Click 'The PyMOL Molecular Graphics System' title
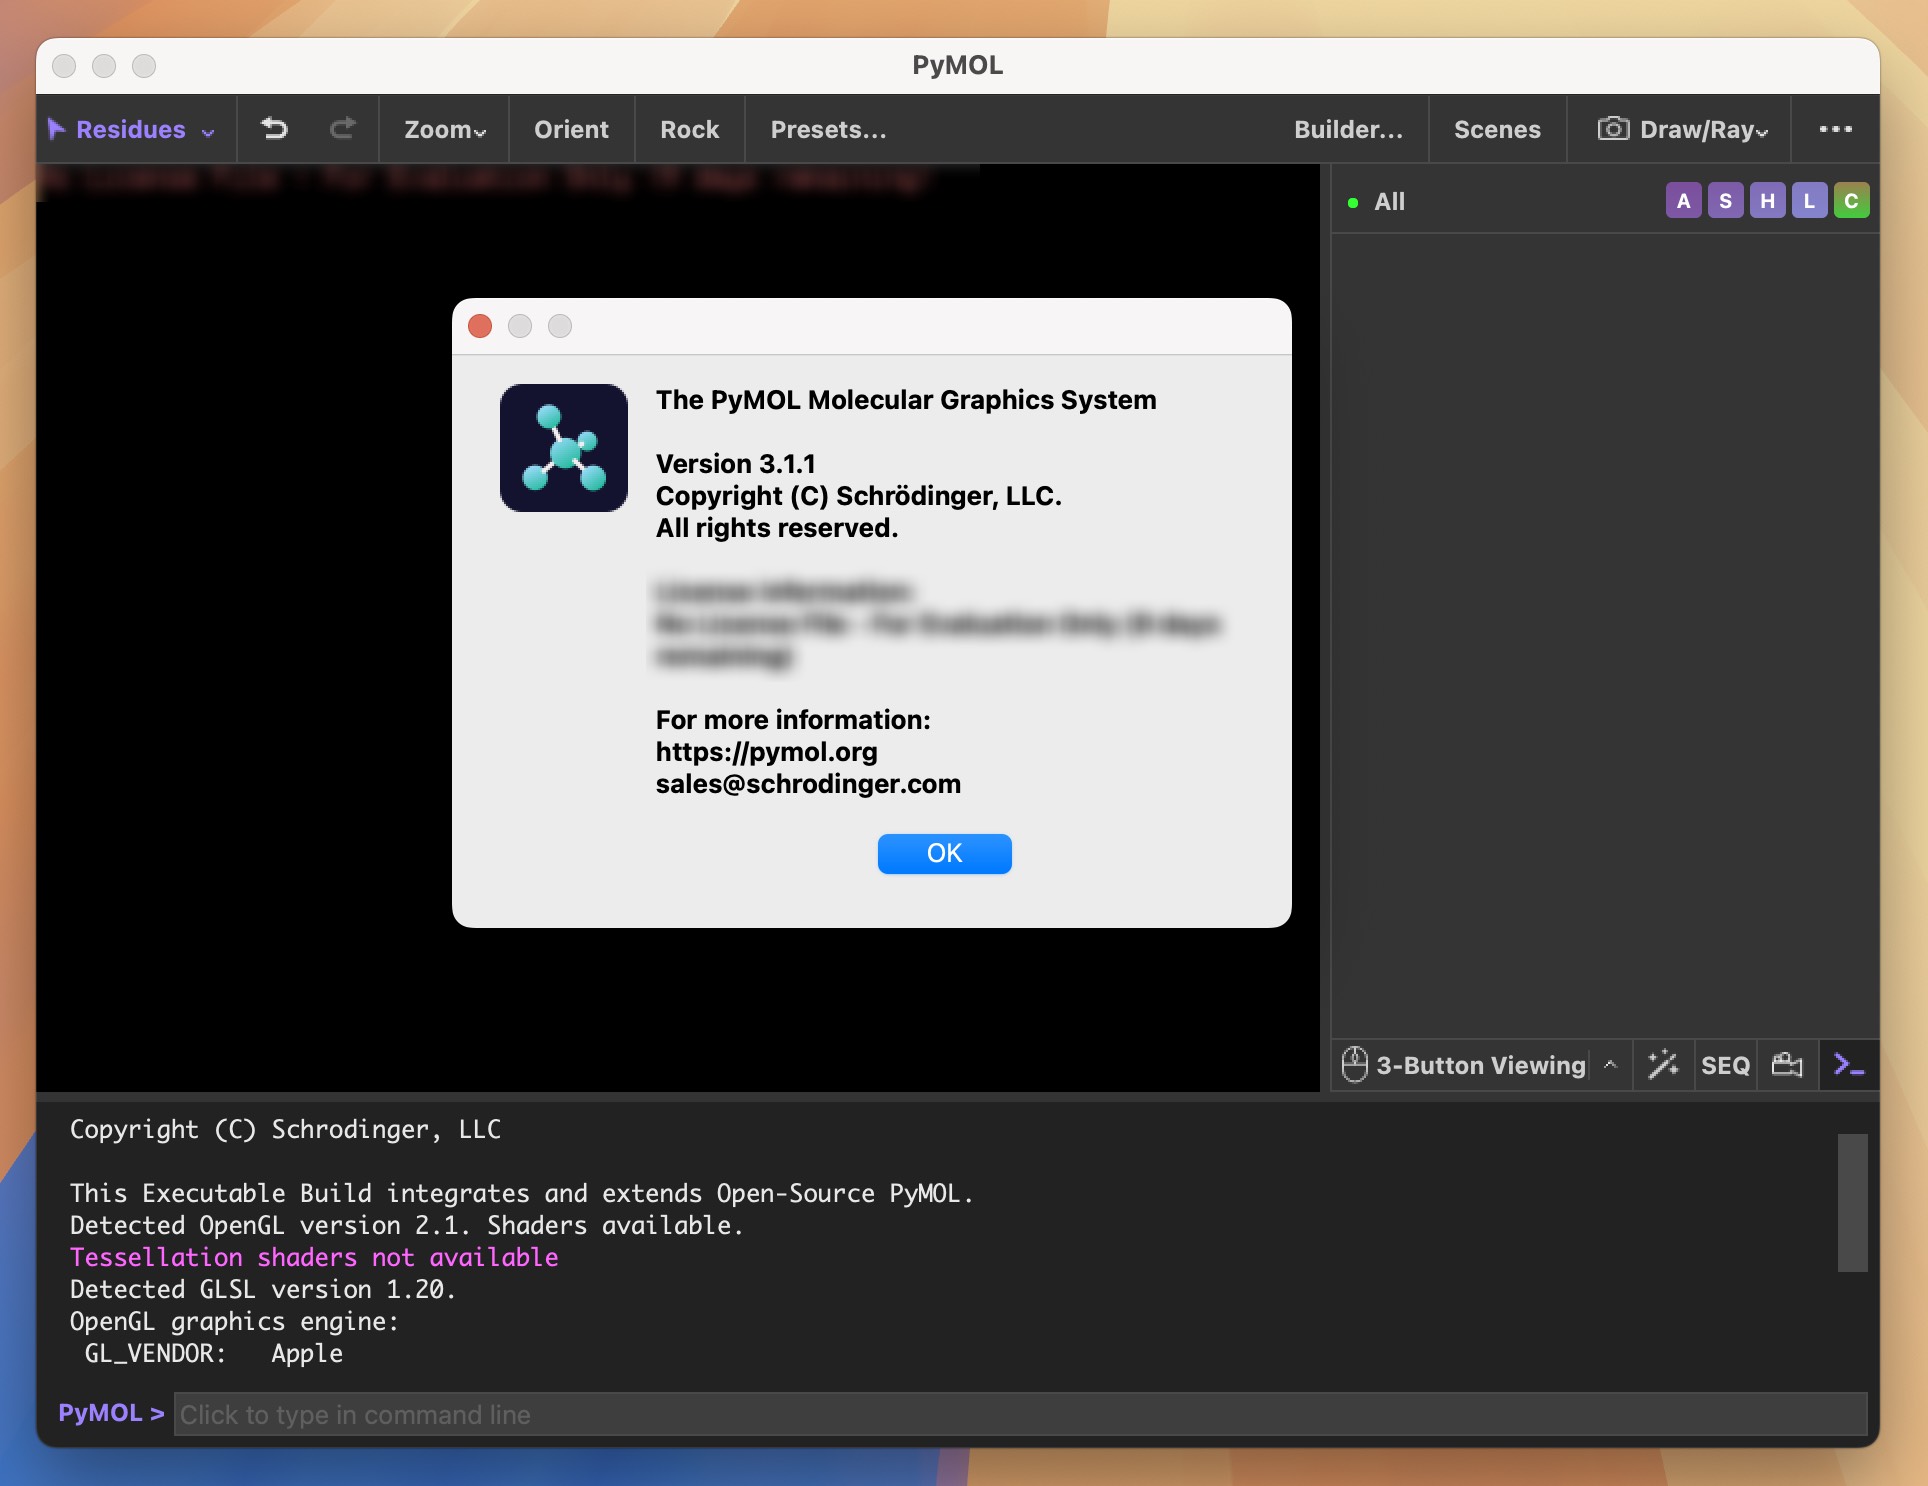This screenshot has height=1486, width=1928. pos(906,400)
